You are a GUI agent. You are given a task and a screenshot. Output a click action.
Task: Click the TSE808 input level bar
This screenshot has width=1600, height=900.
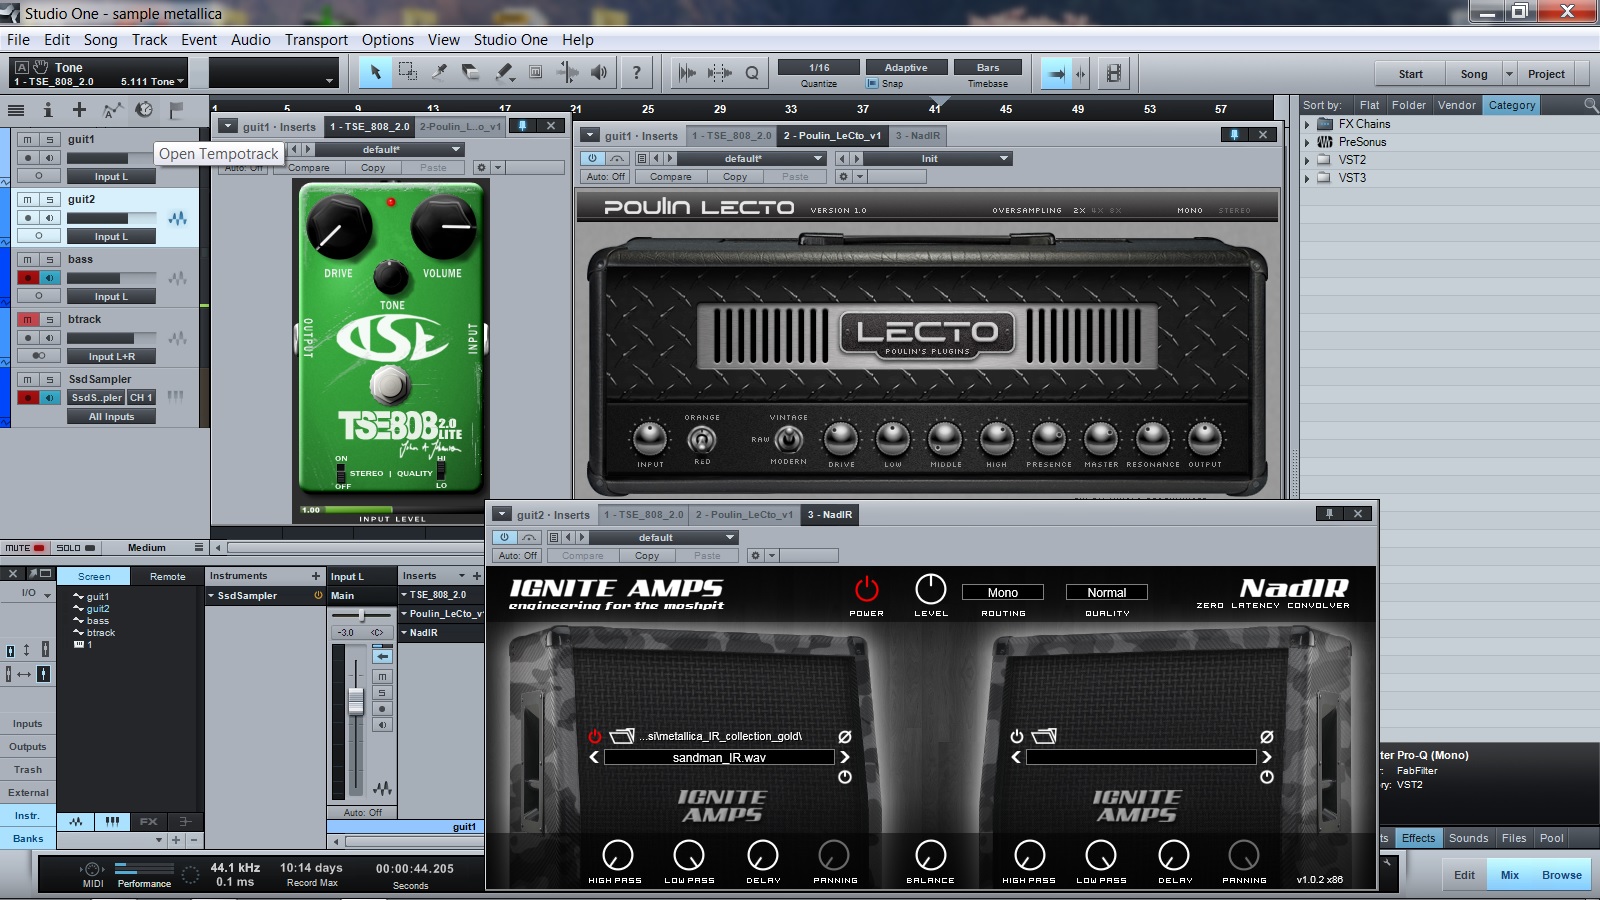pyautogui.click(x=391, y=510)
